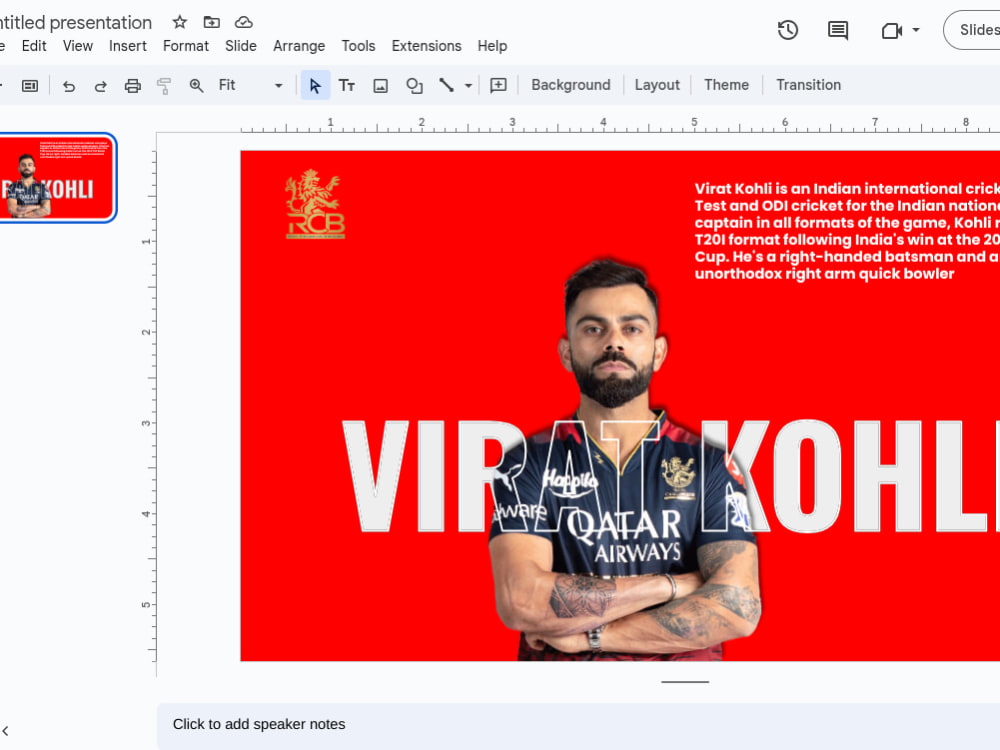
Task: Open the Shape tool
Action: click(x=415, y=85)
